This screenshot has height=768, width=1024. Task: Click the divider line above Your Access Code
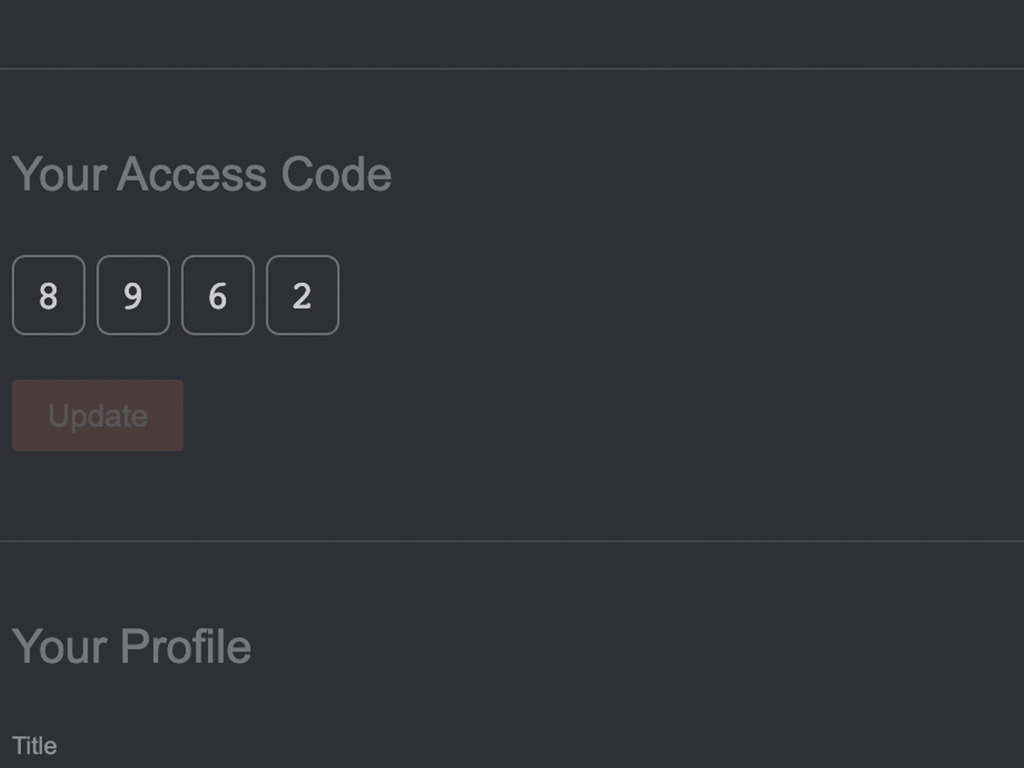(x=512, y=69)
